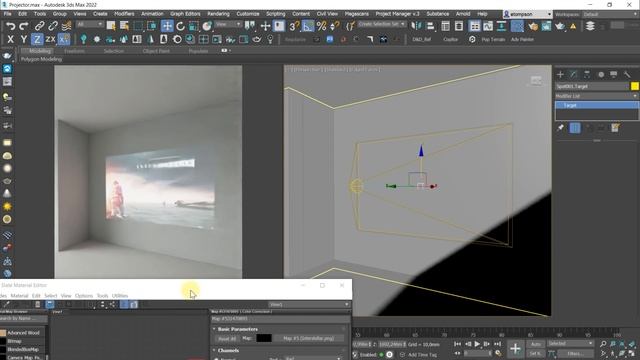Switch to the Freeform ribbon tab
640x360 pixels.
coord(74,51)
